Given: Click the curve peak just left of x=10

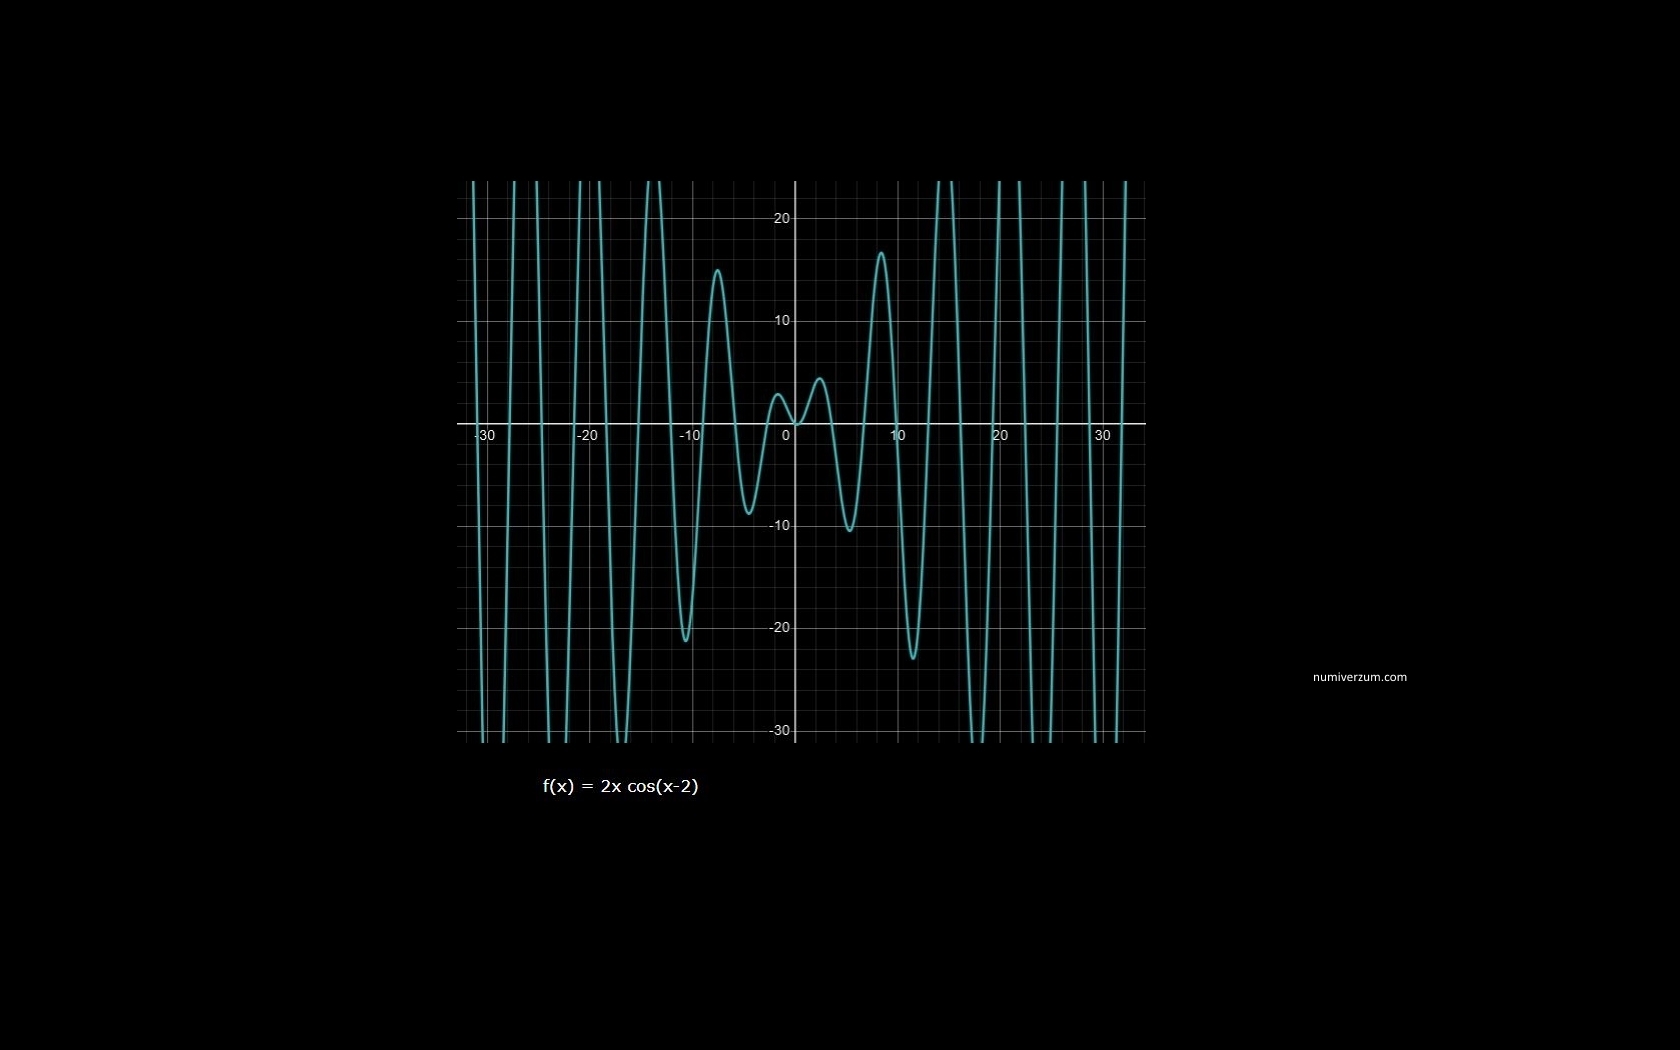Looking at the screenshot, I should (x=881, y=253).
